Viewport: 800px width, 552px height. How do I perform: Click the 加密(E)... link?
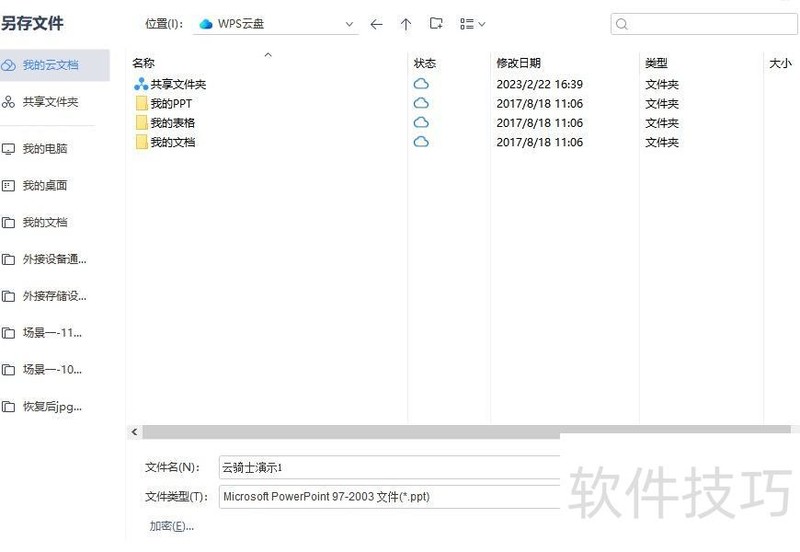(171, 526)
